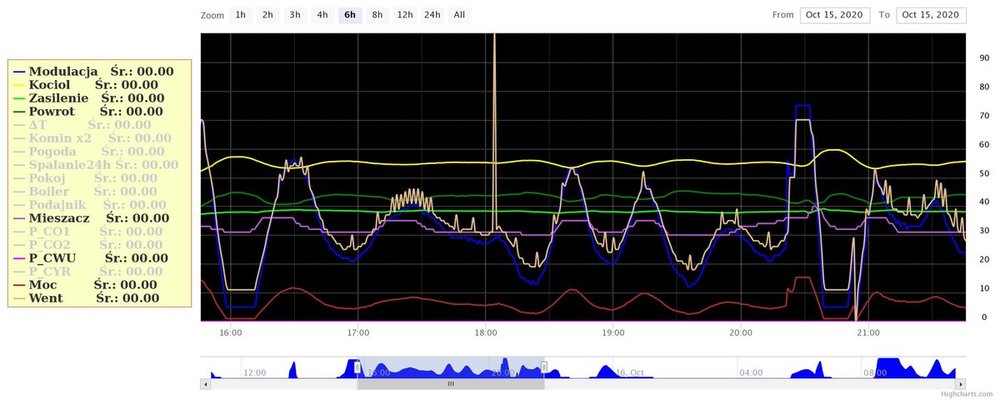Toggle Powrot series in legend
The height and width of the screenshot is (400, 1000).
(89, 112)
